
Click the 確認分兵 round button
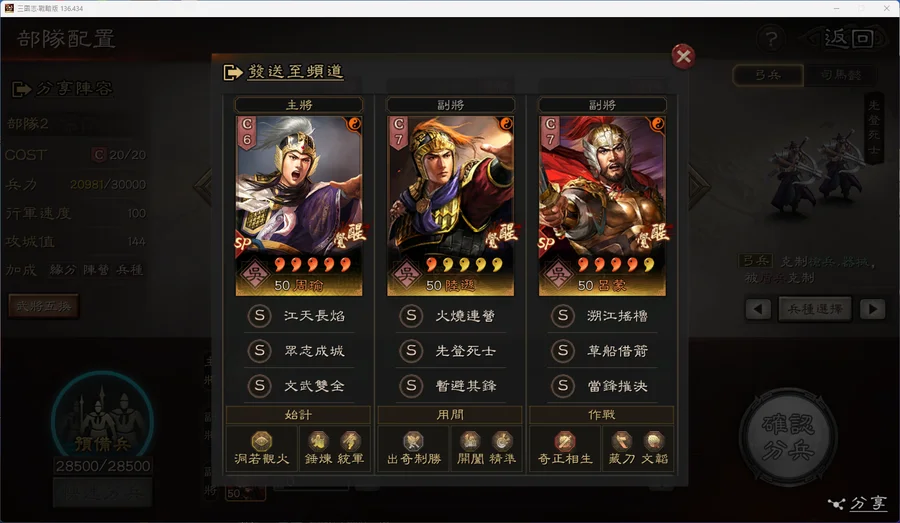pyautogui.click(x=788, y=437)
